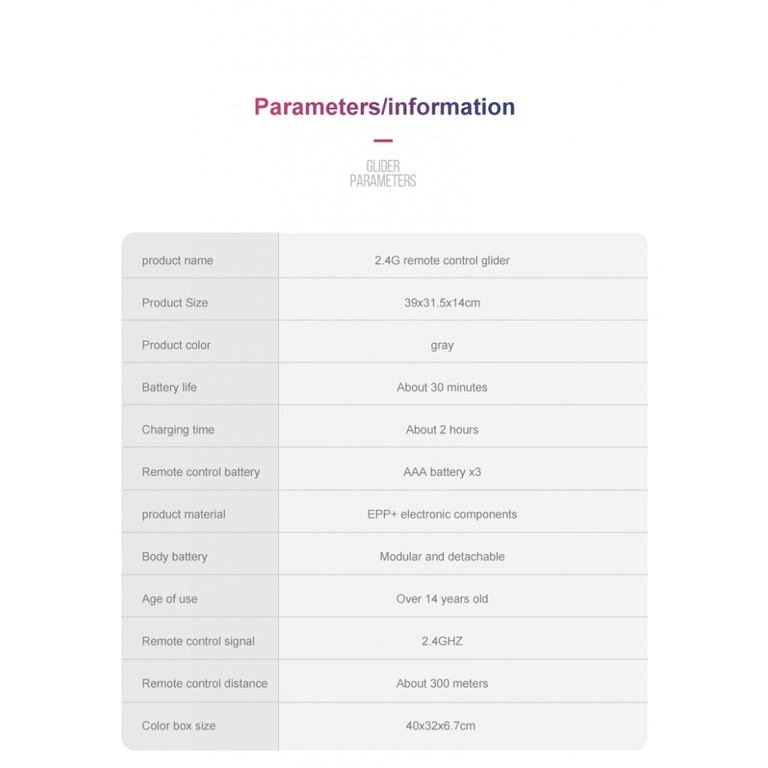This screenshot has width=768, height=768.
Task: Select the About 30 minutes value
Action: coord(442,387)
